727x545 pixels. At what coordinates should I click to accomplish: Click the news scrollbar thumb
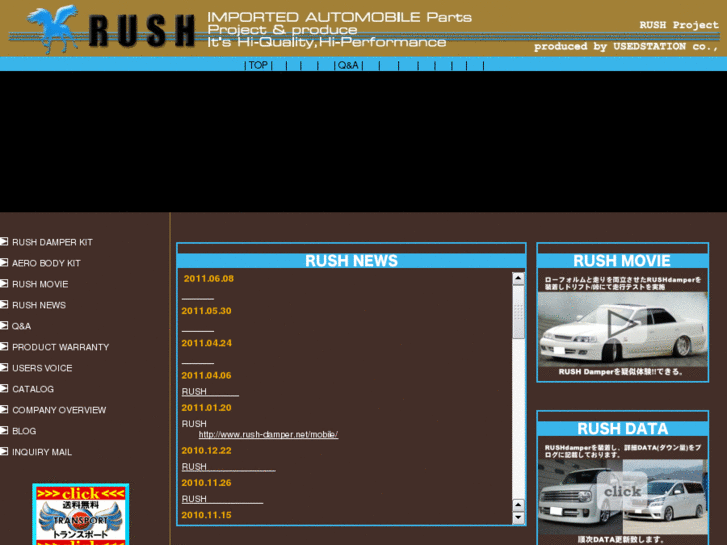pyautogui.click(x=518, y=312)
